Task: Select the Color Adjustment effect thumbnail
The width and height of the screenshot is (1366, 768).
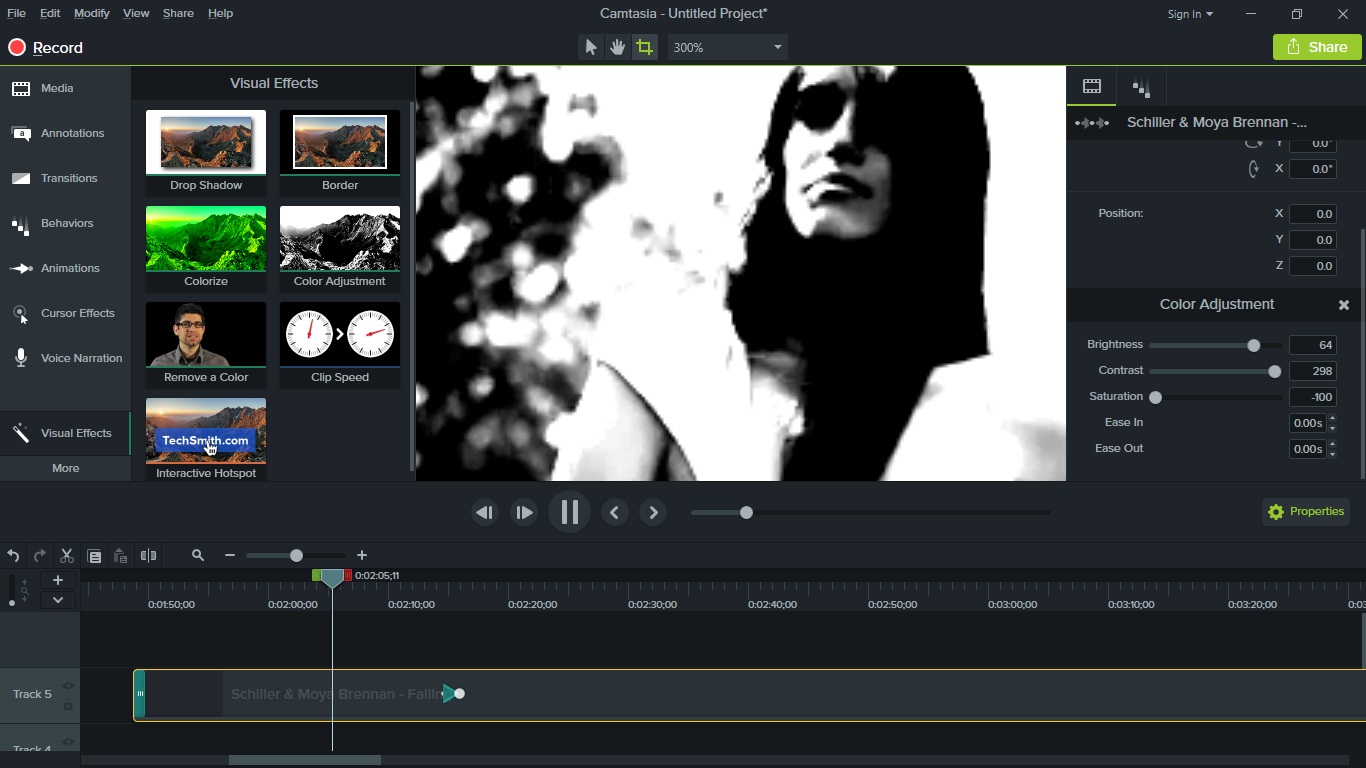Action: point(340,248)
